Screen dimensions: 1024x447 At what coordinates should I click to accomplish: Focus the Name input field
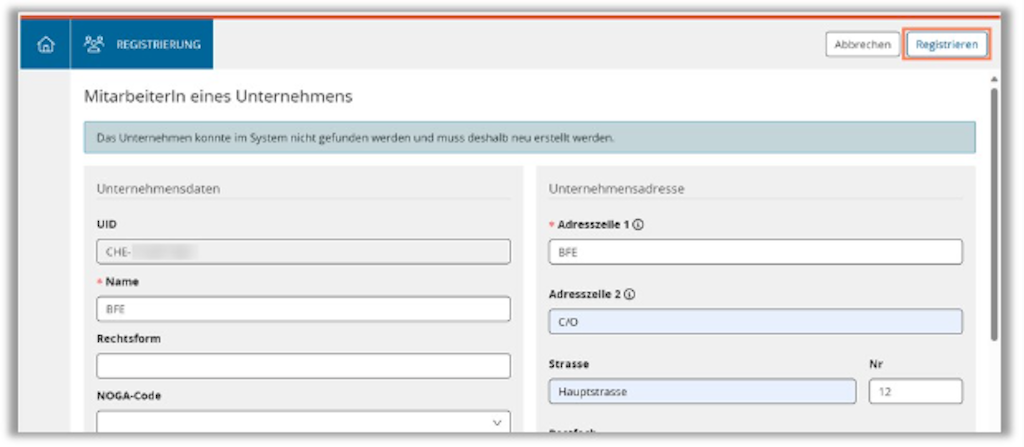click(303, 309)
